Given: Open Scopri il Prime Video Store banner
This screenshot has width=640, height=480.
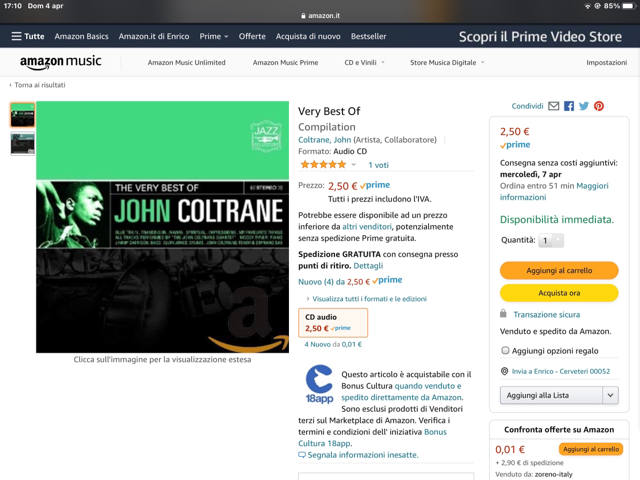Looking at the screenshot, I should pyautogui.click(x=540, y=36).
